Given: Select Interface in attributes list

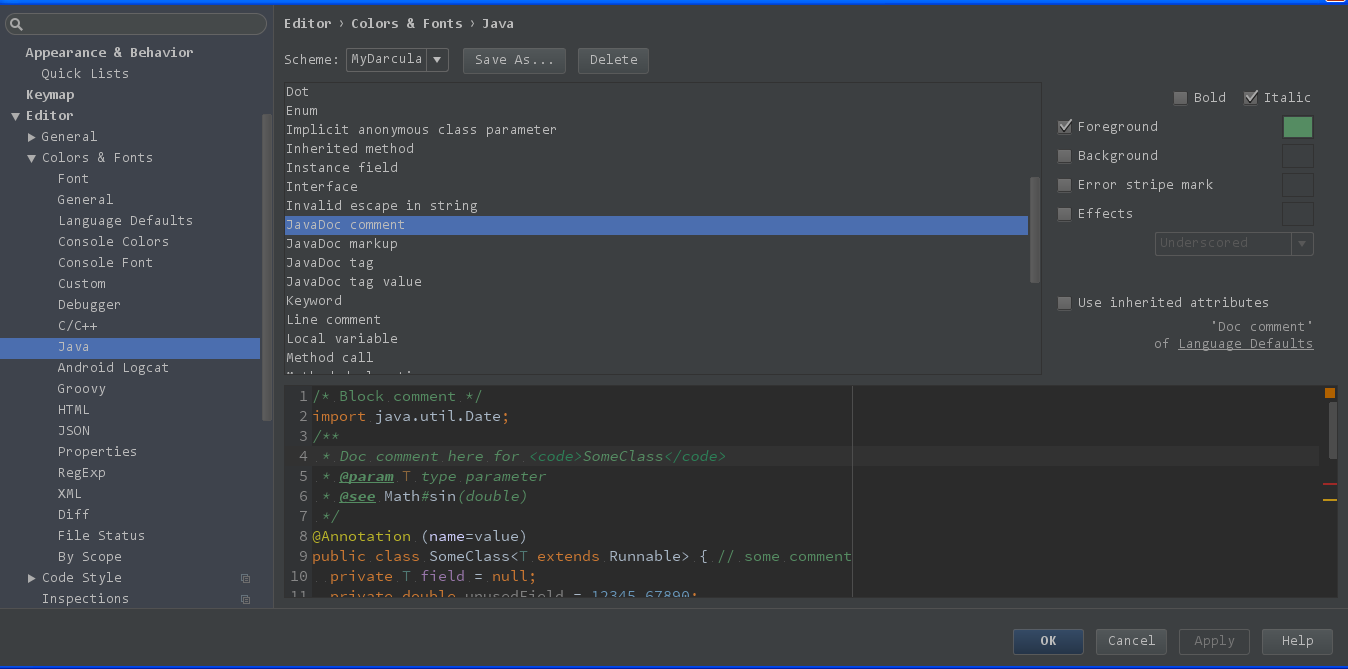Looking at the screenshot, I should [x=657, y=187].
